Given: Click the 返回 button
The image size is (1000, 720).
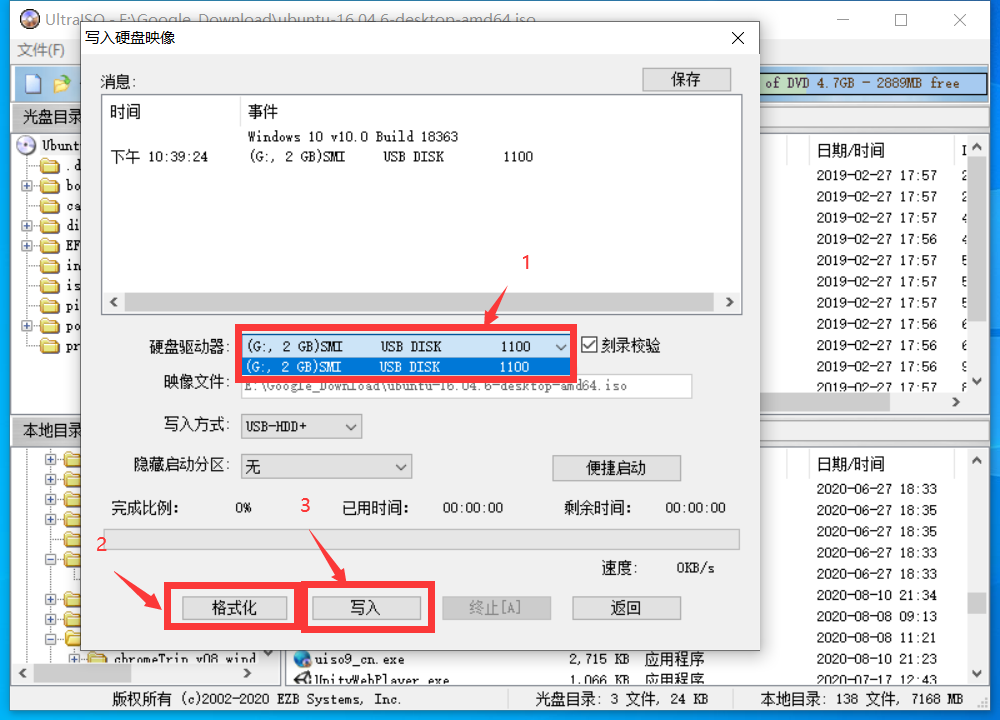Looking at the screenshot, I should click(626, 608).
